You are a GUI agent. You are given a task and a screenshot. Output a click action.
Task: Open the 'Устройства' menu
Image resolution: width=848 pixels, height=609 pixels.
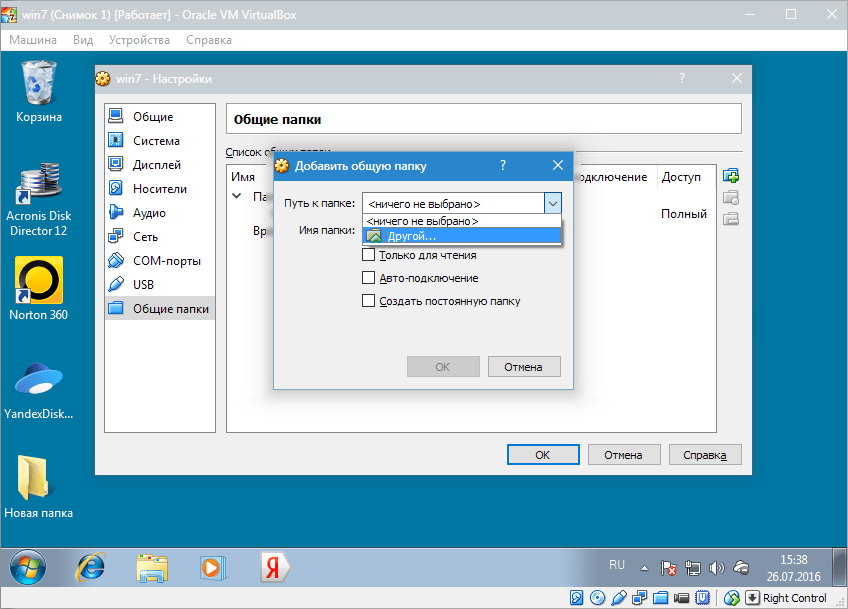pyautogui.click(x=139, y=40)
